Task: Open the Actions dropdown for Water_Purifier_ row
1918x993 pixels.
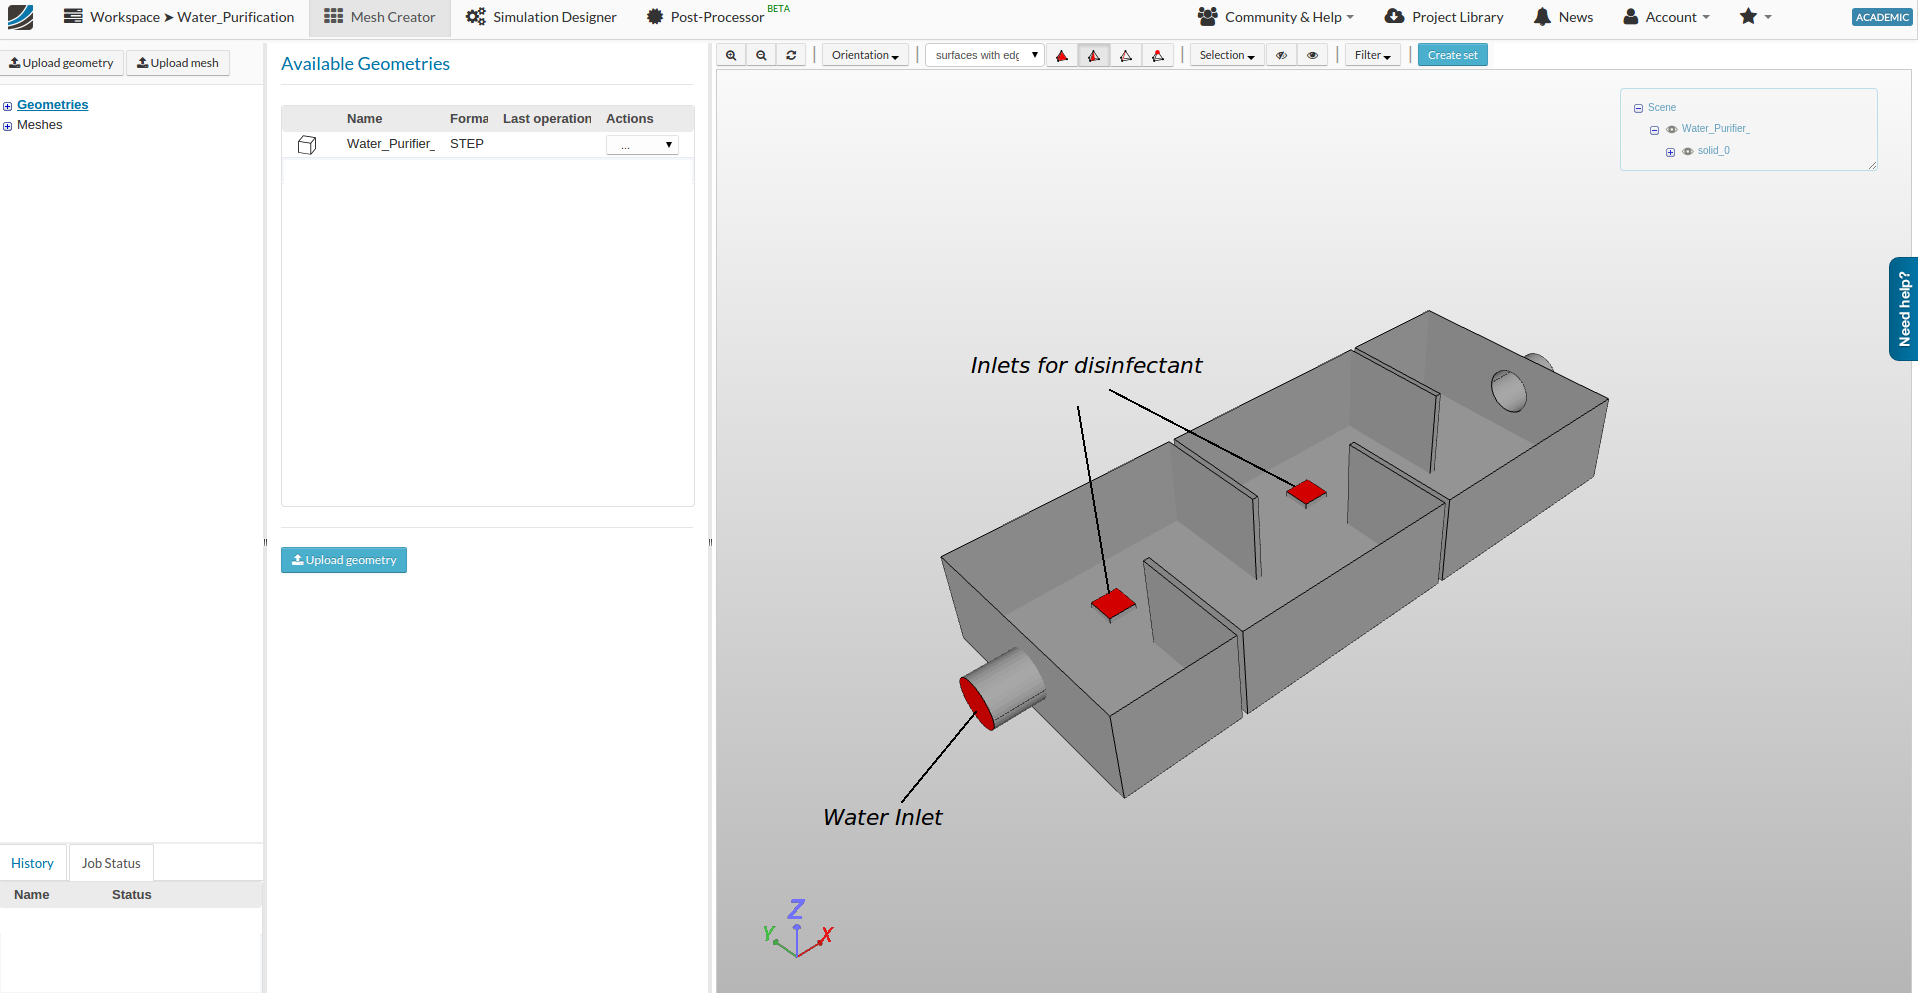Action: click(x=641, y=144)
